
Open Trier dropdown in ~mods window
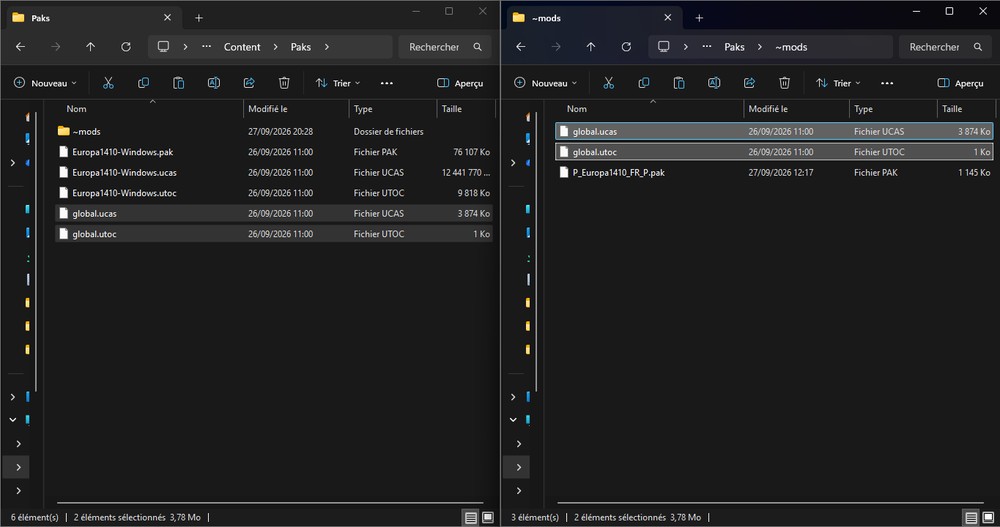(x=838, y=83)
